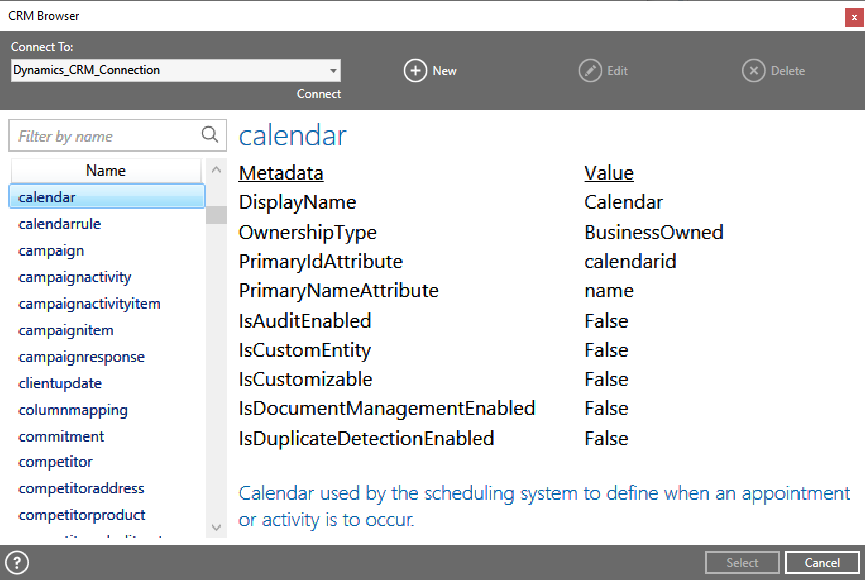Click the Connect link
This screenshot has height=580, width=868.
pyautogui.click(x=318, y=94)
